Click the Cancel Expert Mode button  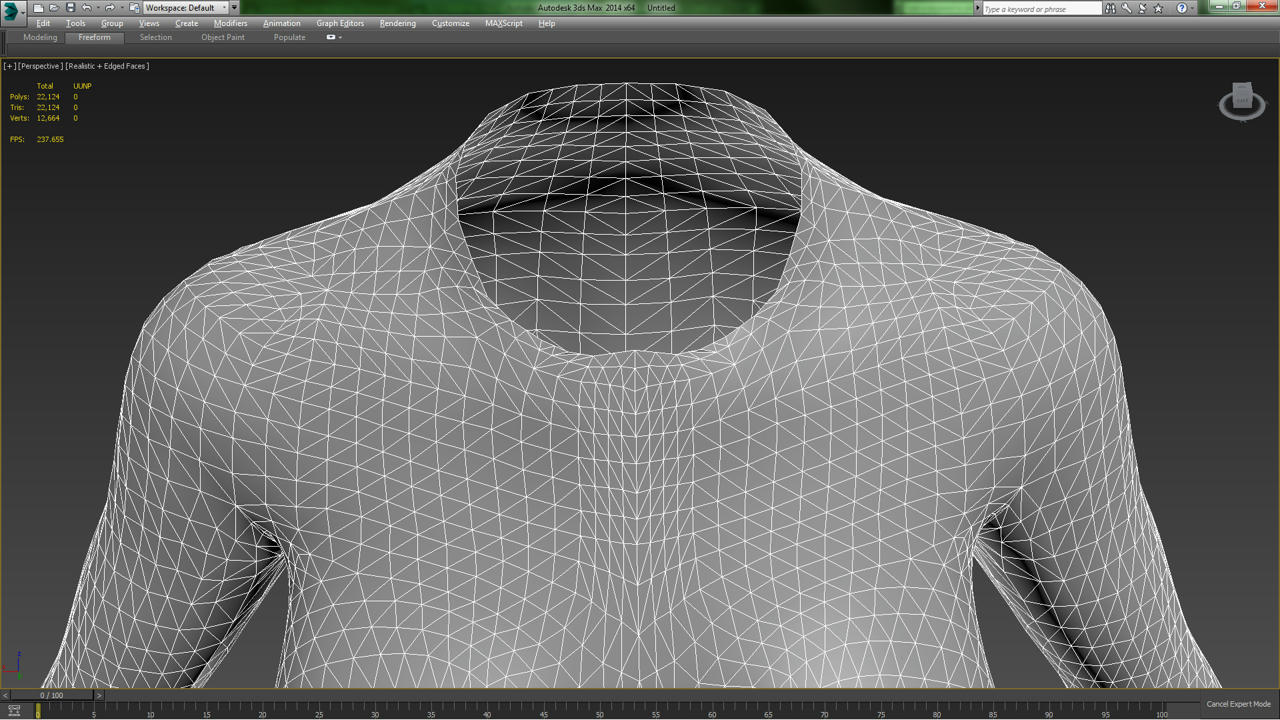(x=1238, y=704)
